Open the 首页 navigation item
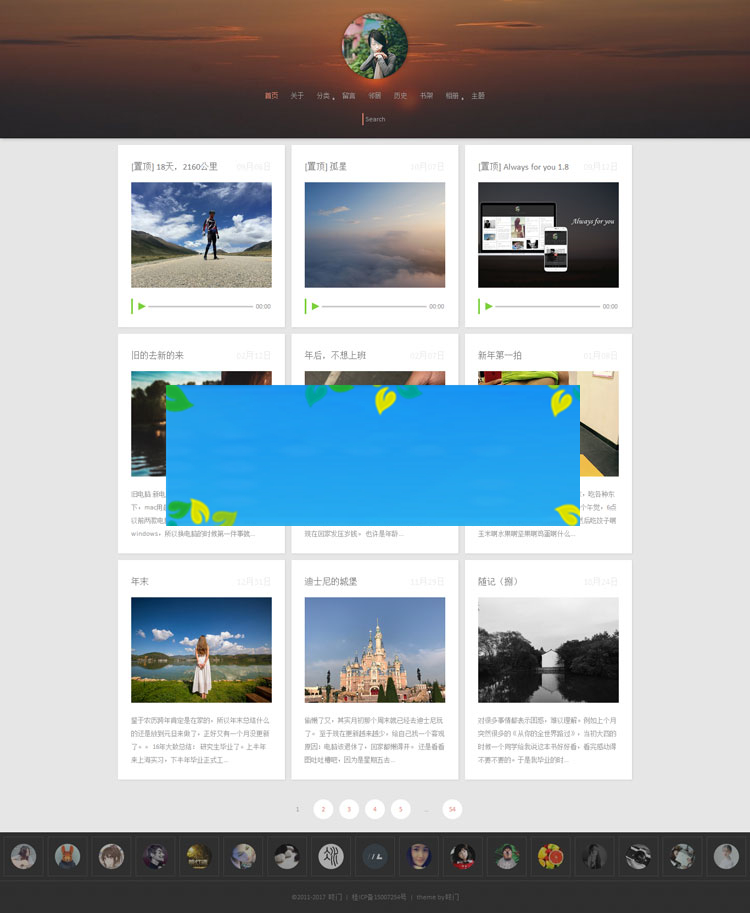This screenshot has width=750, height=913. pyautogui.click(x=271, y=96)
